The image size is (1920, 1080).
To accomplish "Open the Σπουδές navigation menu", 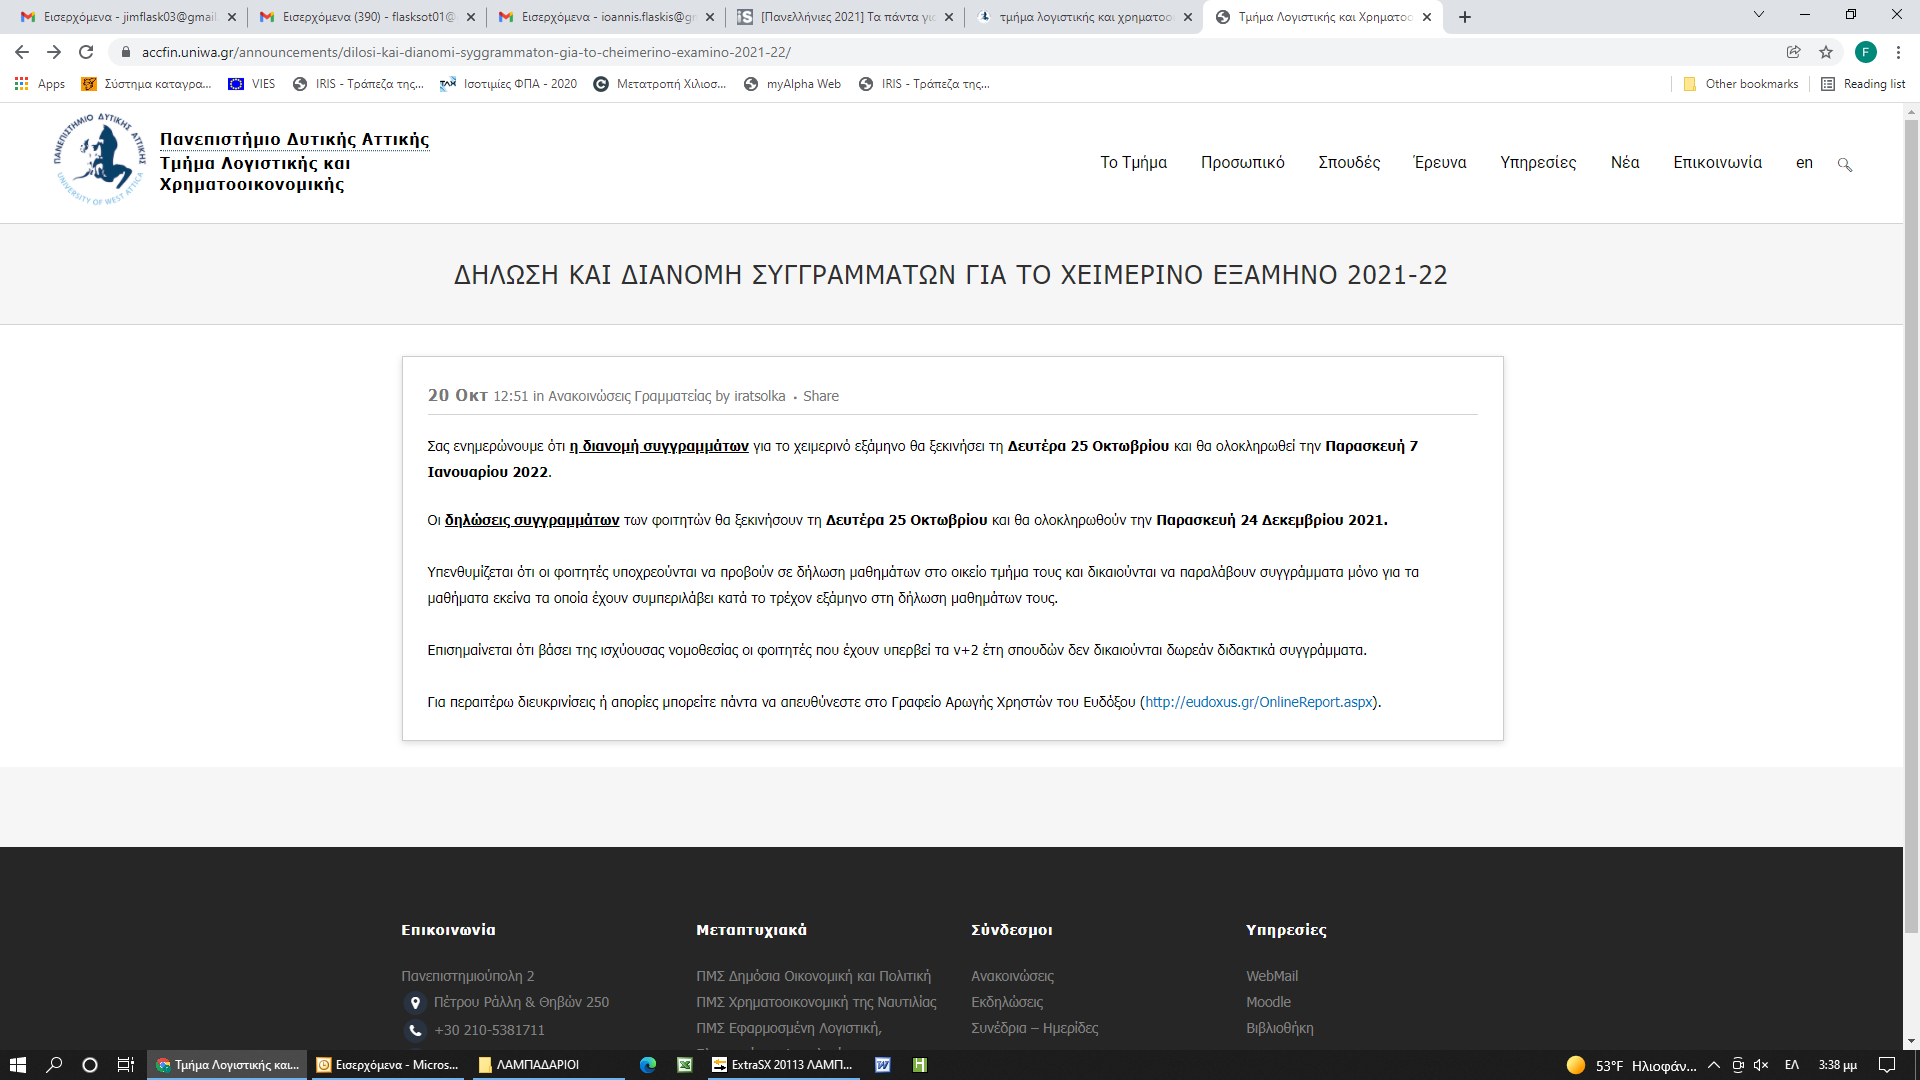I will (1348, 163).
